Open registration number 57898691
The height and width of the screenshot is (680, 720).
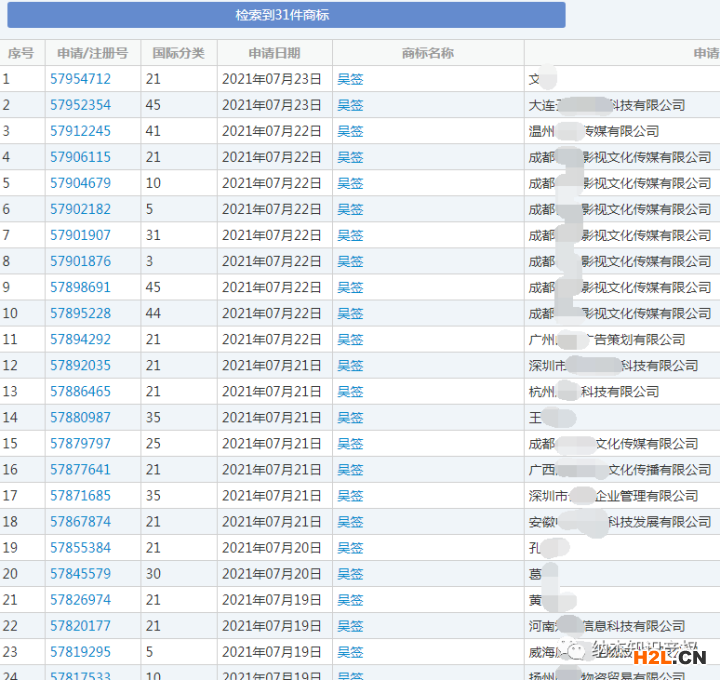(80, 287)
